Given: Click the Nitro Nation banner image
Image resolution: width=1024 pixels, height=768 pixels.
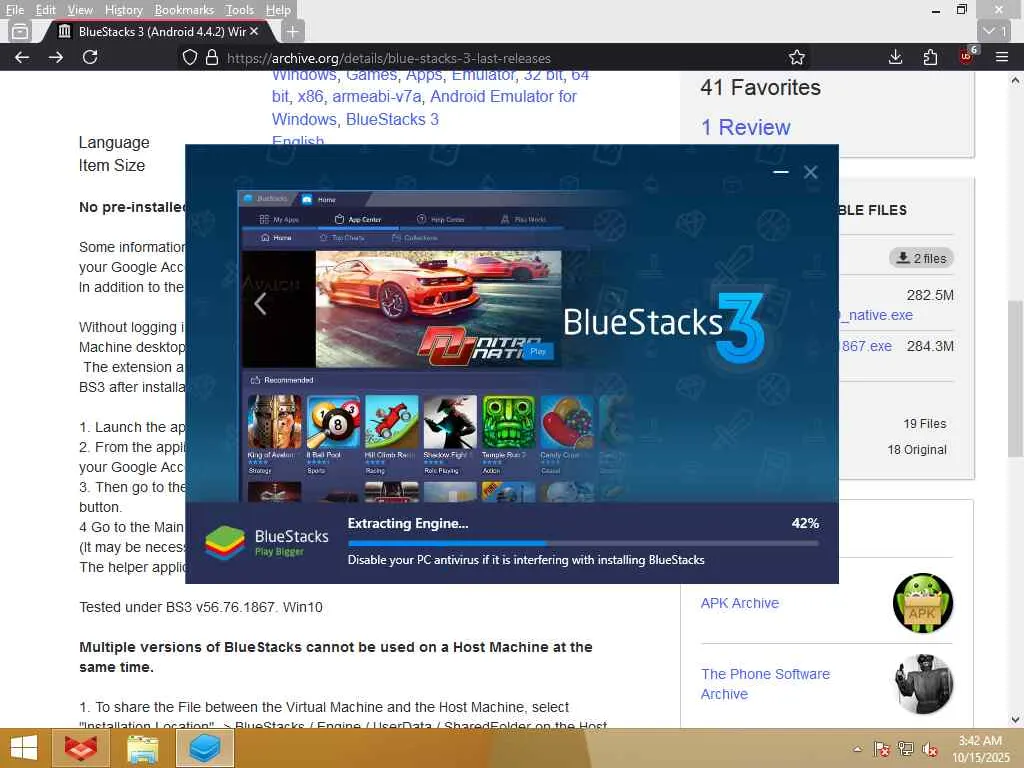Looking at the screenshot, I should tap(438, 309).
